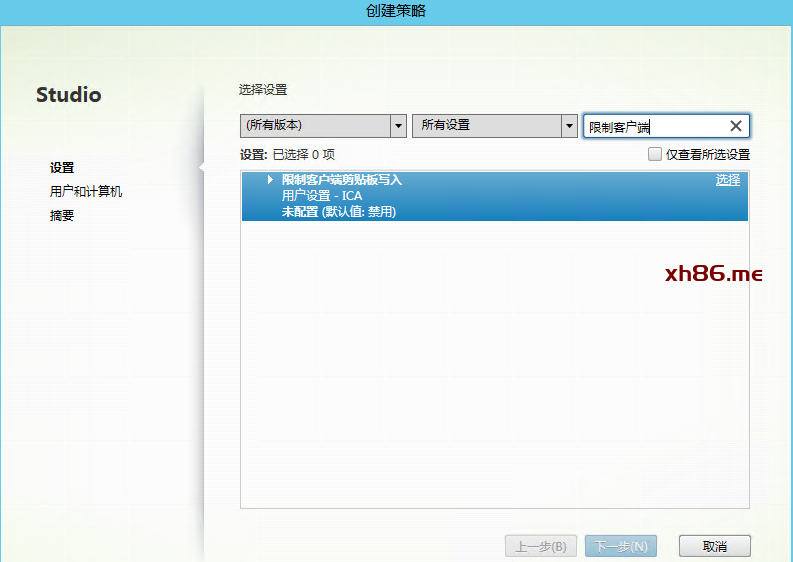Image resolution: width=793 pixels, height=562 pixels.
Task: Select the 限制客户端剪贴板写入 setting title
Action: tap(342, 180)
